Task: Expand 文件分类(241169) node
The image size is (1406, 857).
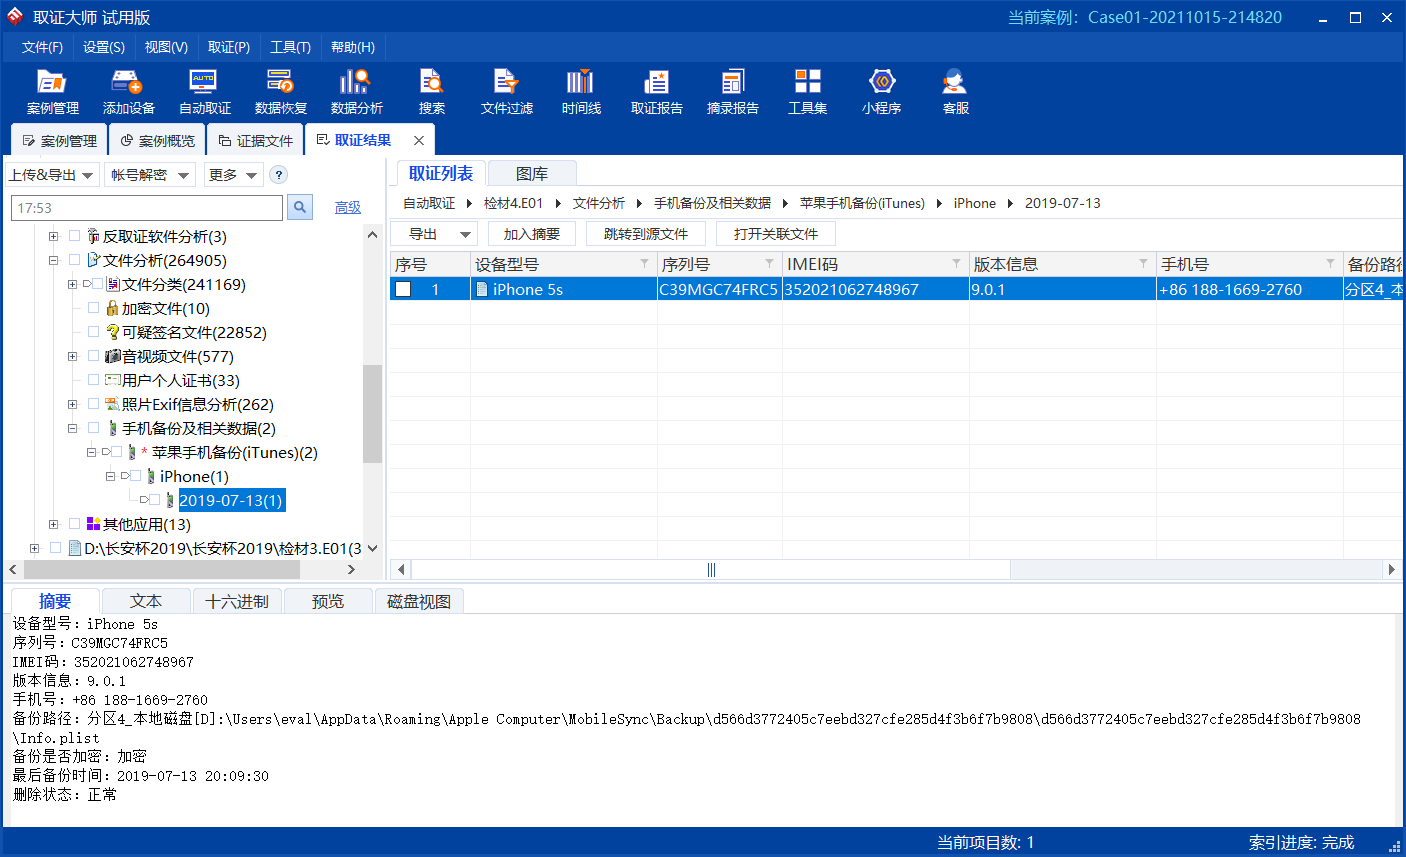Action: pos(72,285)
